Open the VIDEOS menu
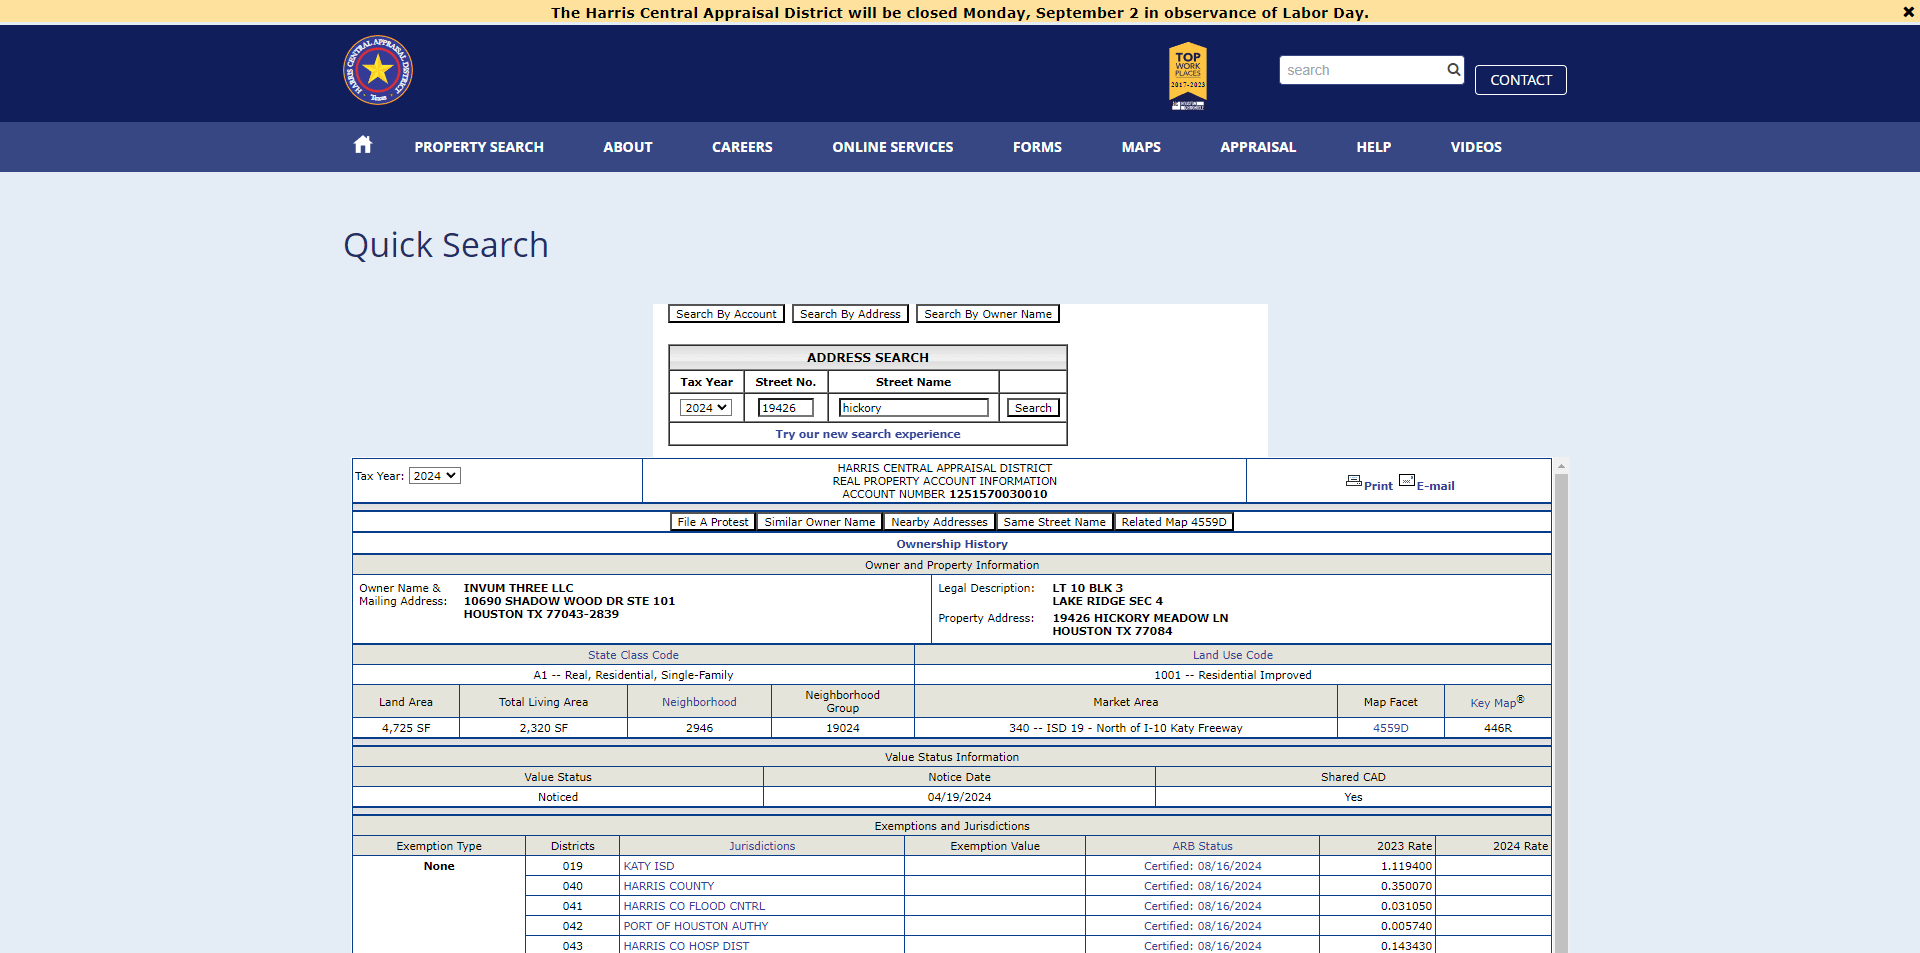Screen dimensions: 1920x953 (x=1476, y=147)
